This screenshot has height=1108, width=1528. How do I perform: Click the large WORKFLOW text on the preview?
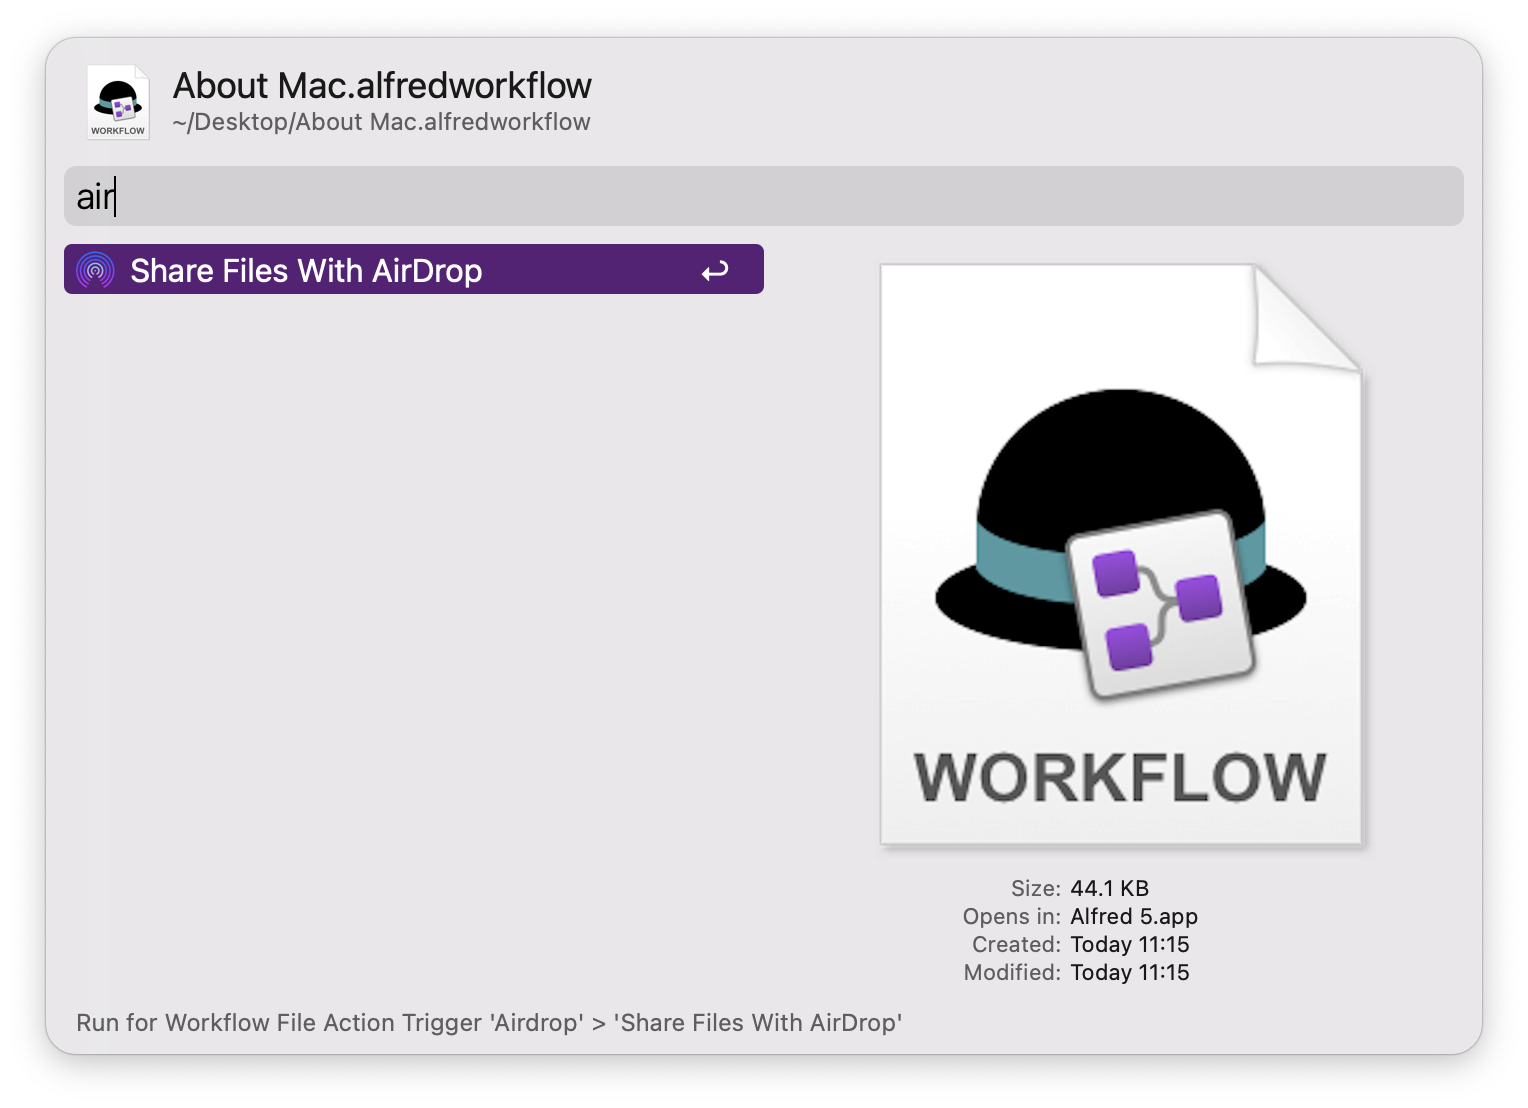point(1120,777)
